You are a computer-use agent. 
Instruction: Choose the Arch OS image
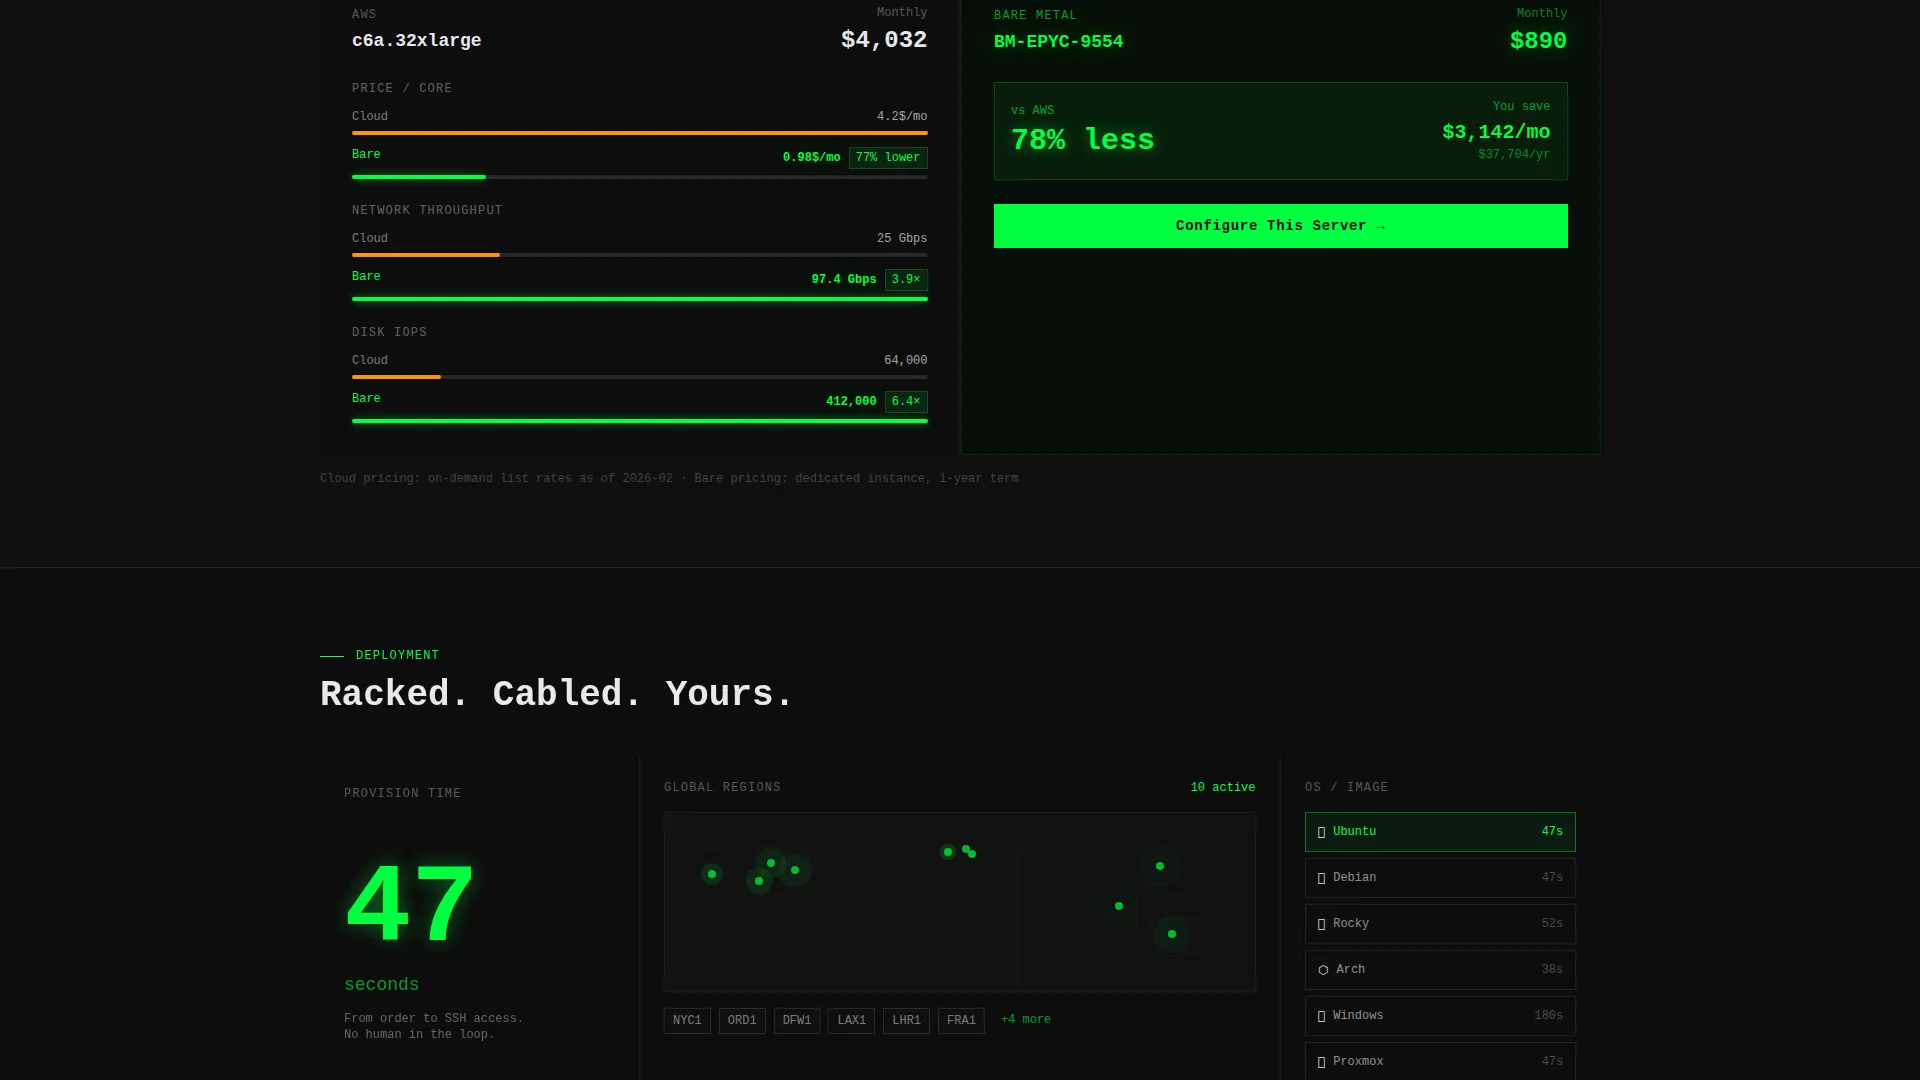[1440, 970]
